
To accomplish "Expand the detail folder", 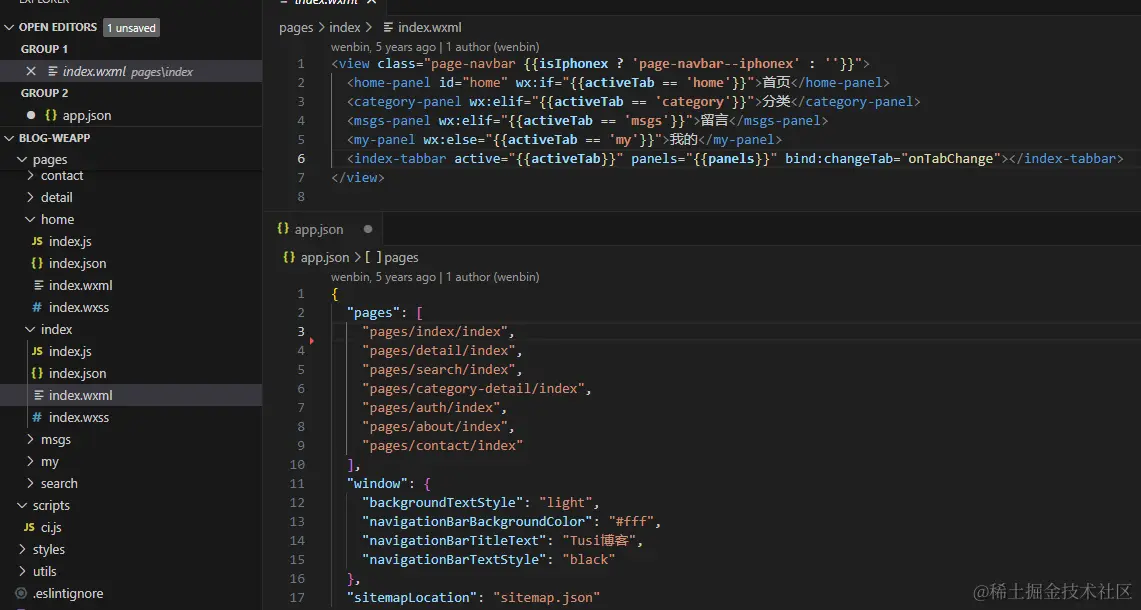I will 30,197.
